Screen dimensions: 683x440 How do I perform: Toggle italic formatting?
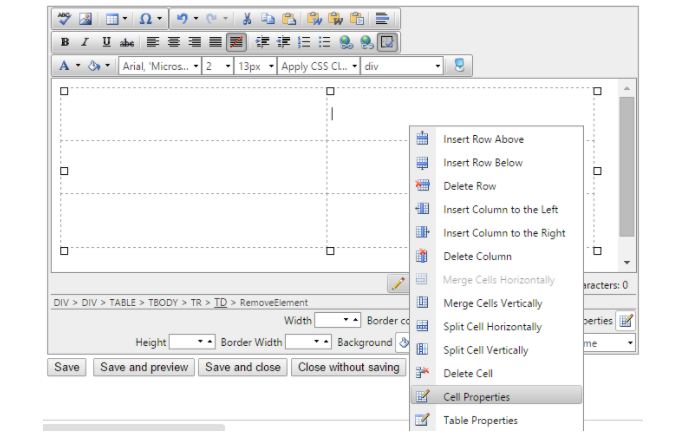tap(85, 42)
